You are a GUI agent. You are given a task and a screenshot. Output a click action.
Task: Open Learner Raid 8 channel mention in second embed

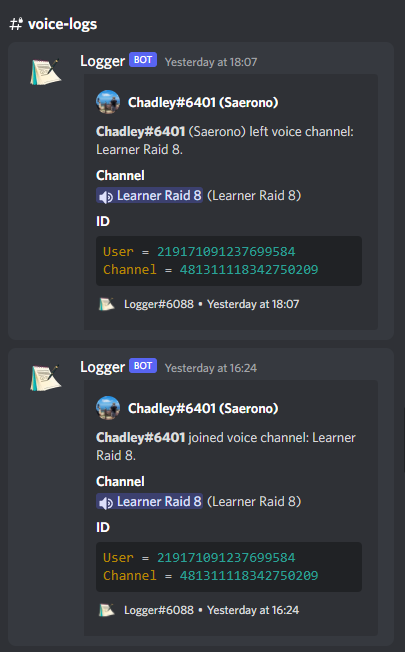(x=150, y=501)
